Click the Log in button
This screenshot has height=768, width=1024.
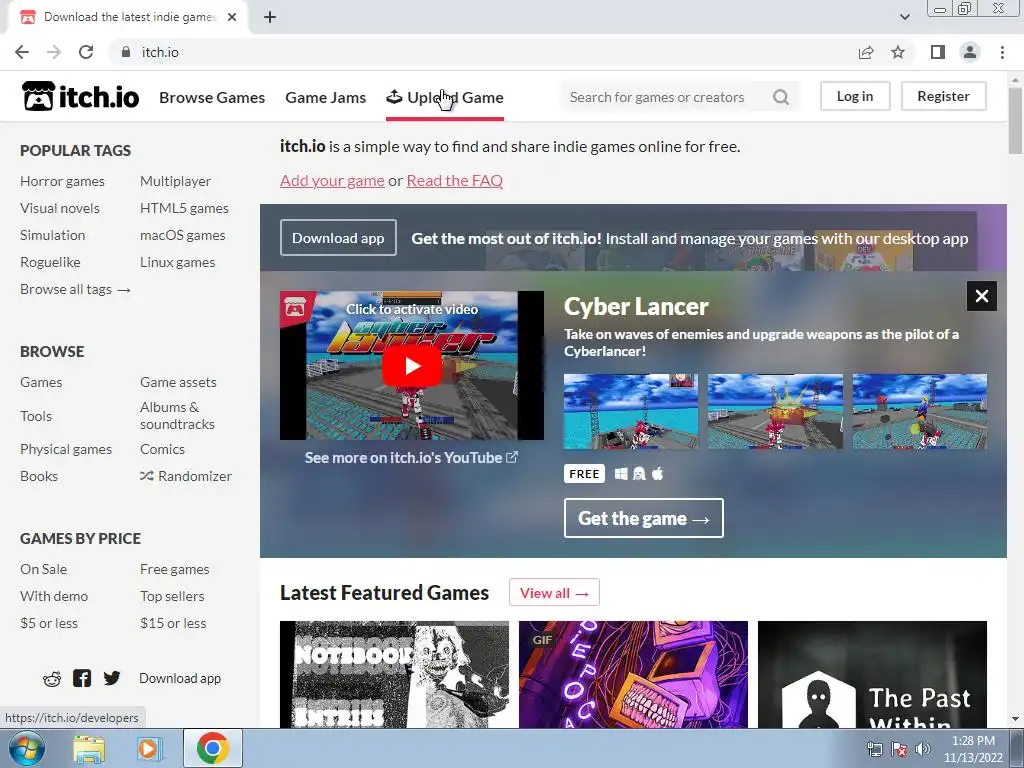point(855,96)
